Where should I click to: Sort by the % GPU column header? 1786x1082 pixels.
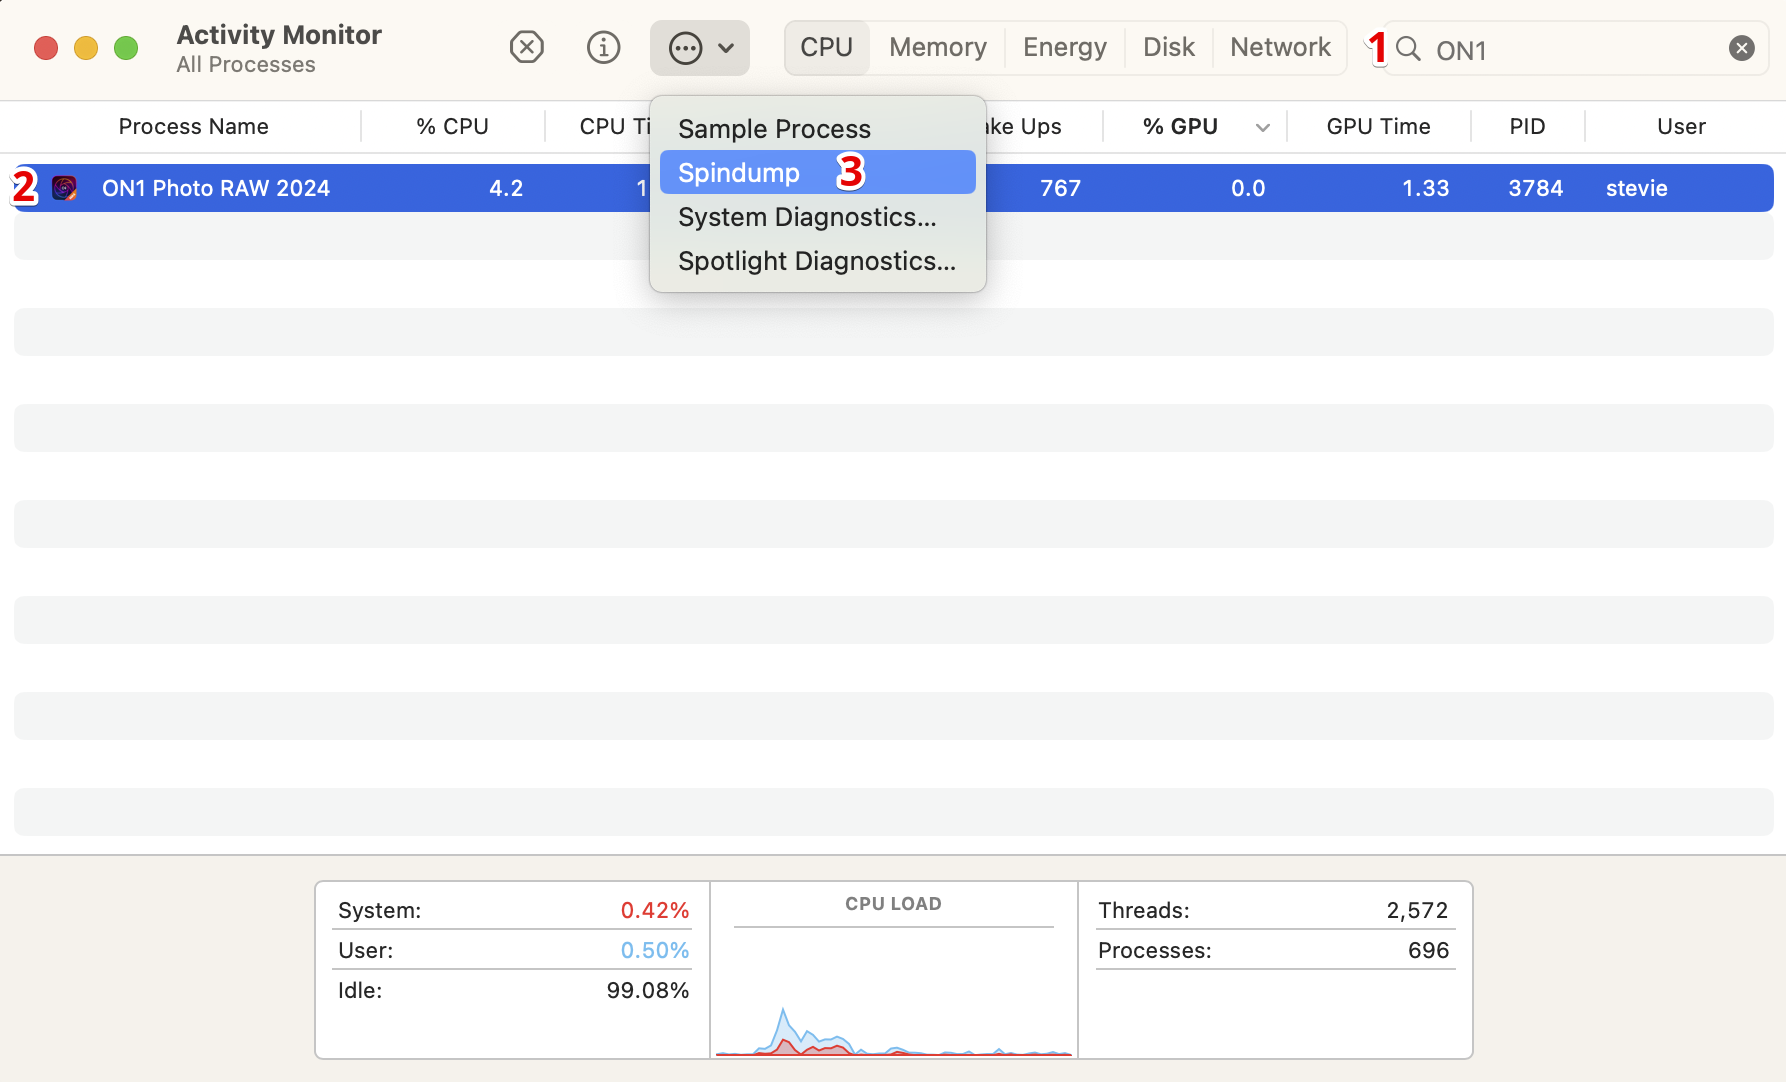point(1180,126)
